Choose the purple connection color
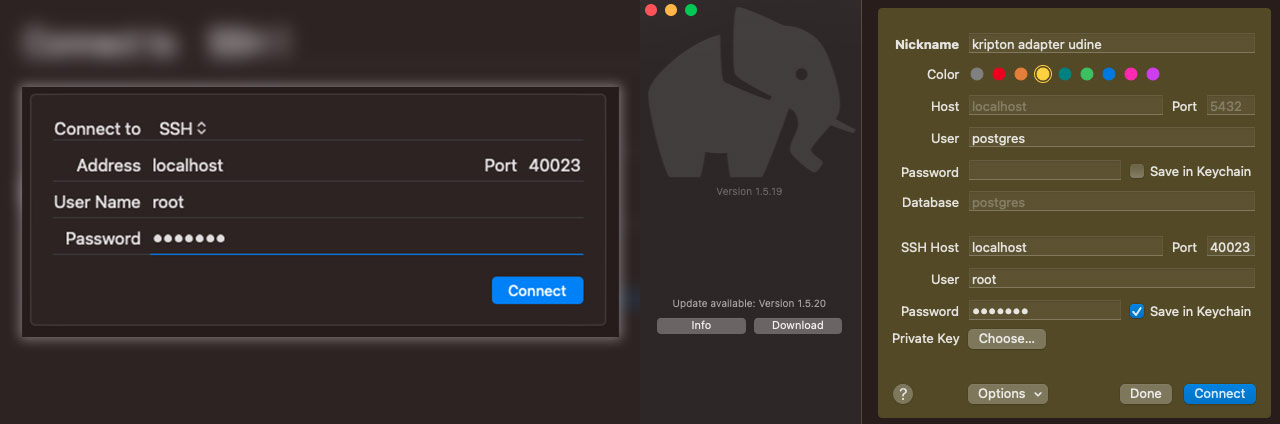This screenshot has width=1280, height=424. coord(1153,74)
